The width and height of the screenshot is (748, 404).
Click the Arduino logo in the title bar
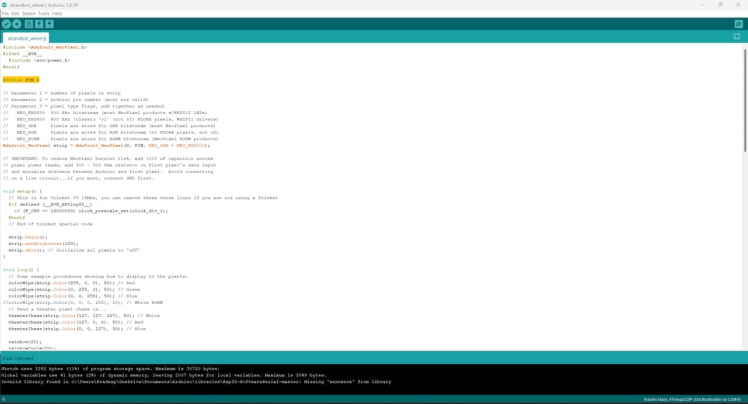point(4,5)
